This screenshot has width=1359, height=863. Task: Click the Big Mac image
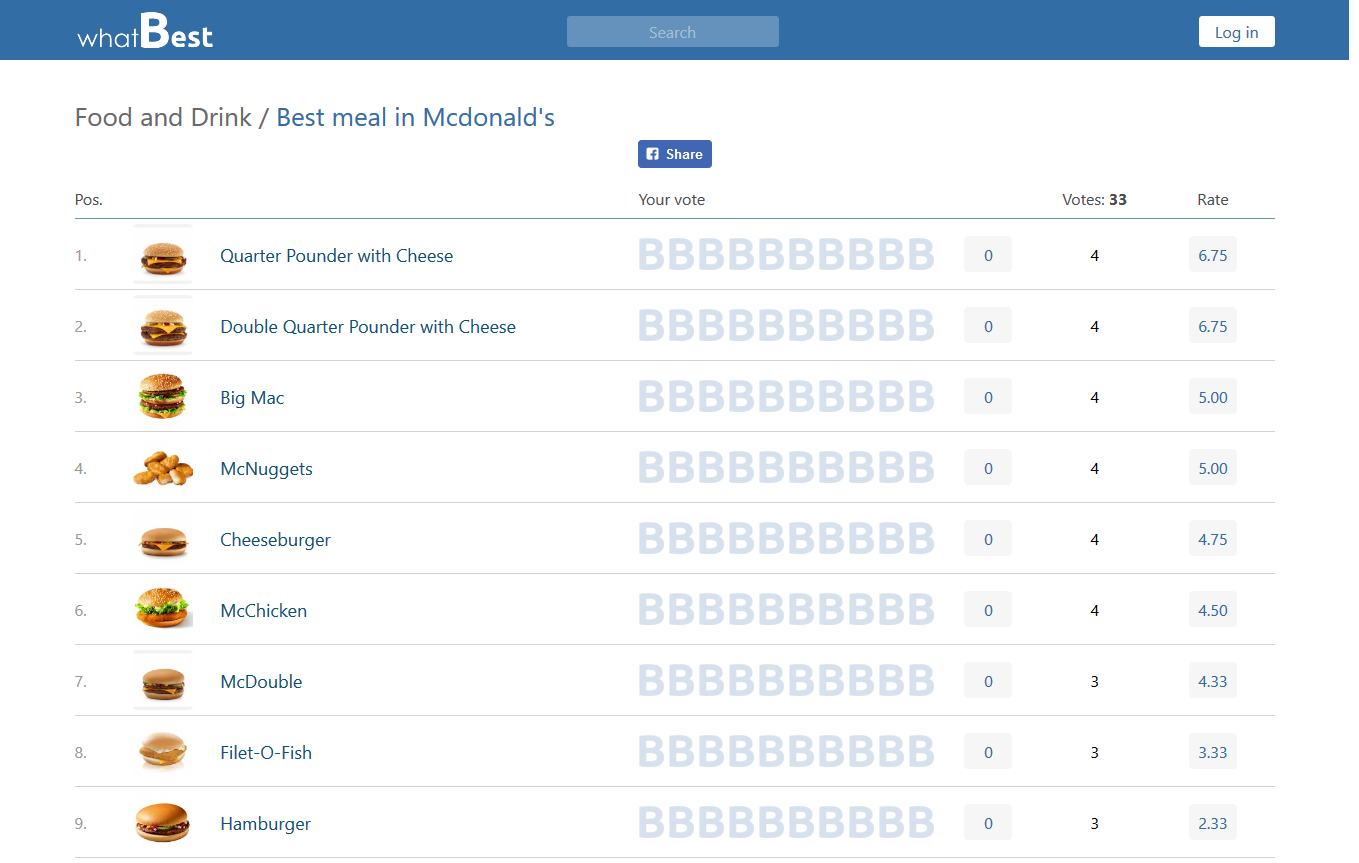coord(163,398)
